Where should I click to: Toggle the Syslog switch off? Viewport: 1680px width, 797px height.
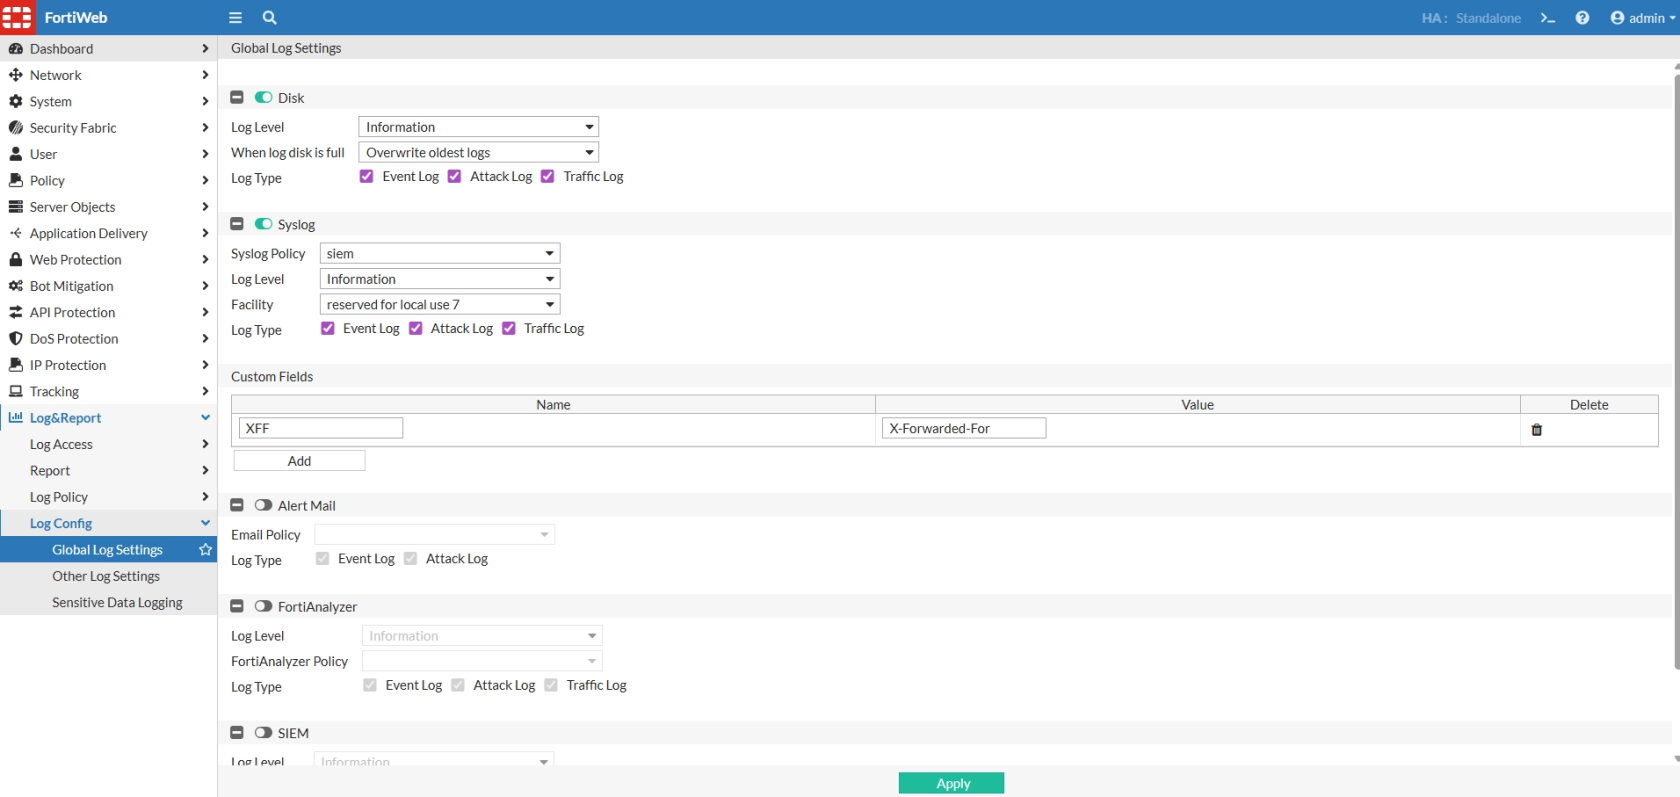[x=263, y=224]
